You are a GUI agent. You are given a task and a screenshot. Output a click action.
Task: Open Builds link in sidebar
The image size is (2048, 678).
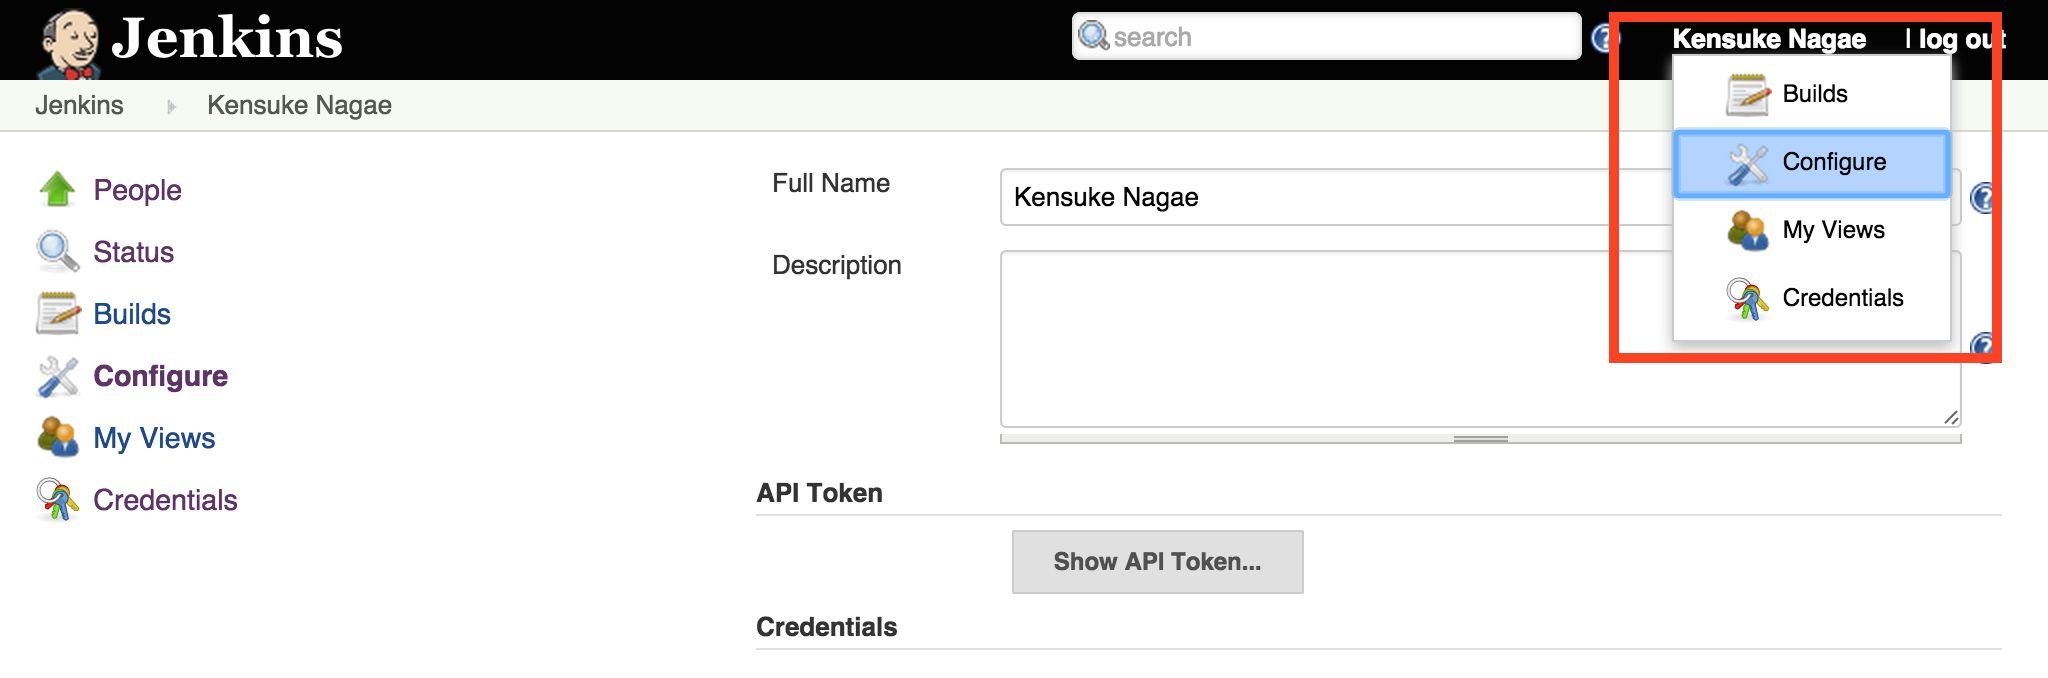coord(132,314)
